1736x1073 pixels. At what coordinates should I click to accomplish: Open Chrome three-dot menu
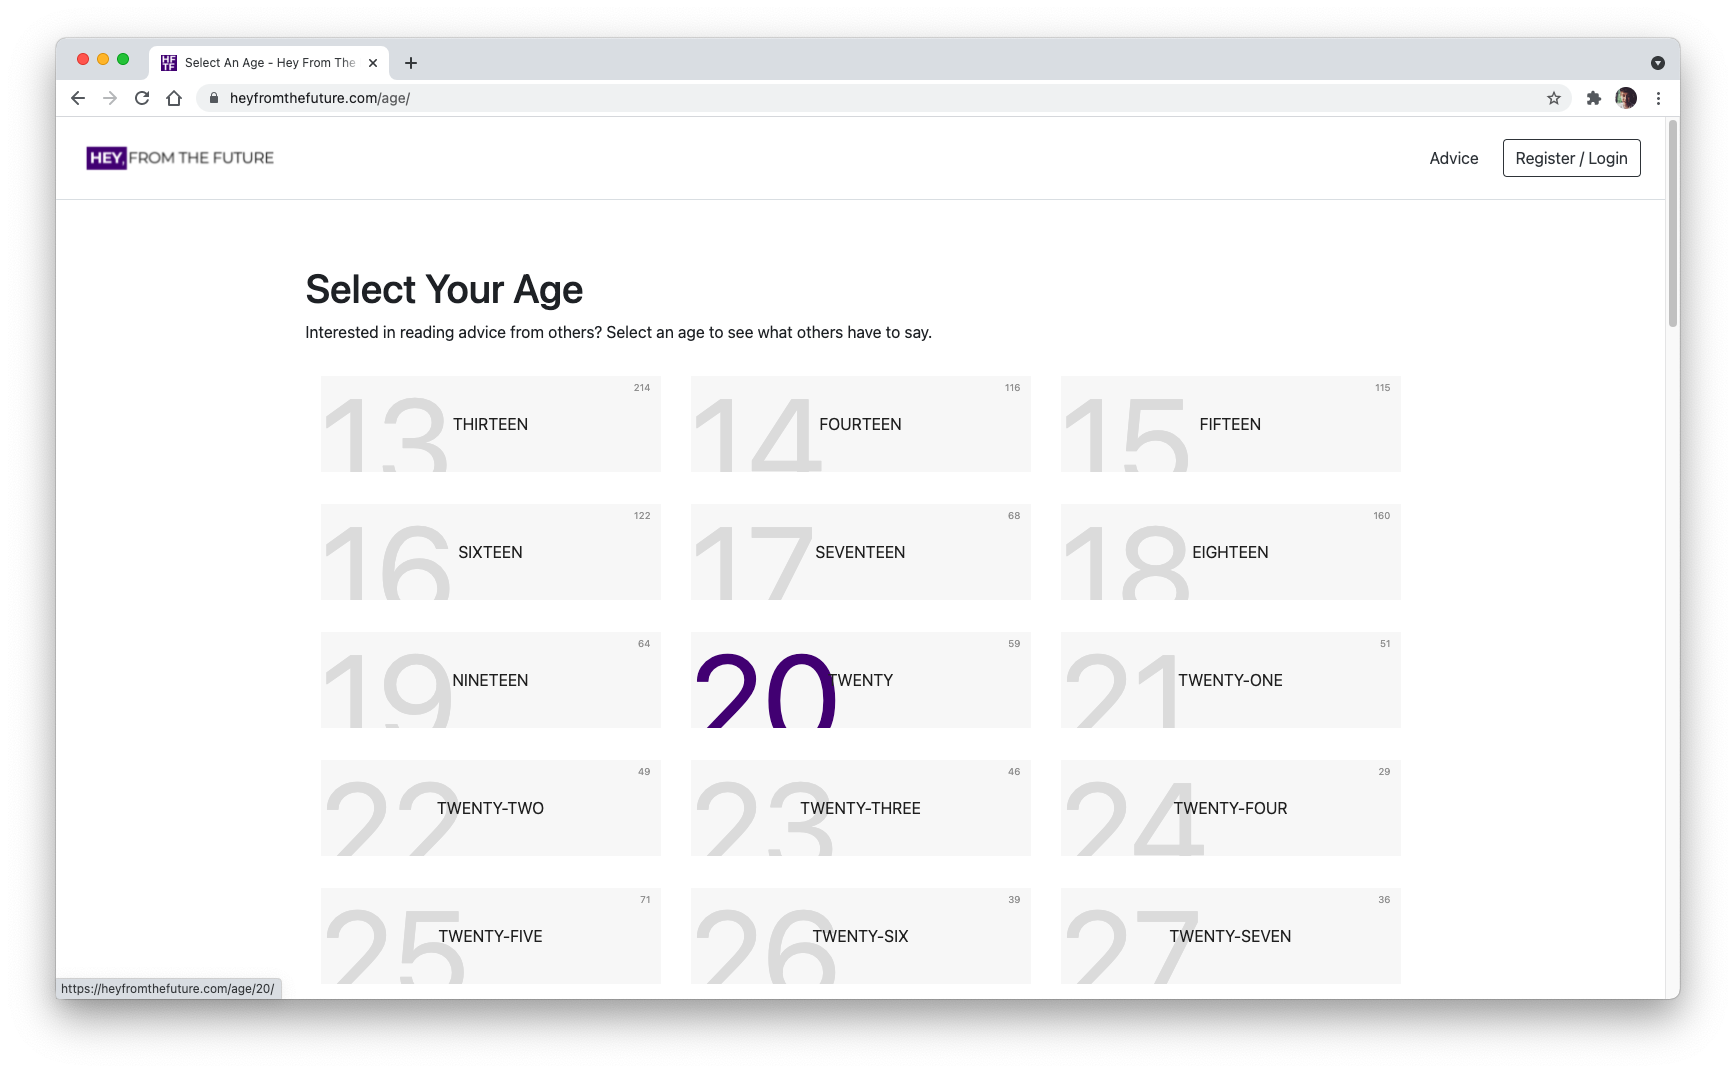click(x=1658, y=98)
